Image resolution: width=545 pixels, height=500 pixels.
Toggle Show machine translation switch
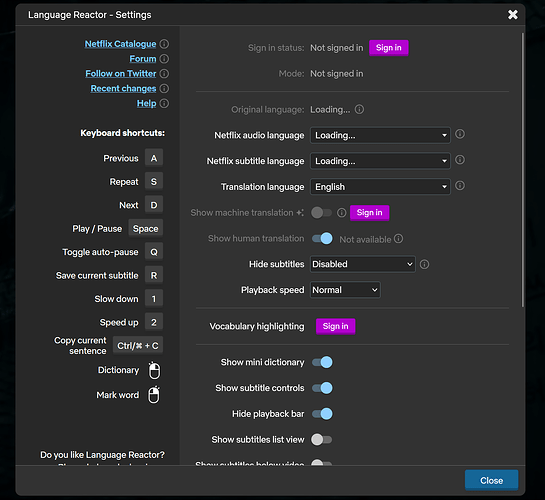tap(322, 213)
